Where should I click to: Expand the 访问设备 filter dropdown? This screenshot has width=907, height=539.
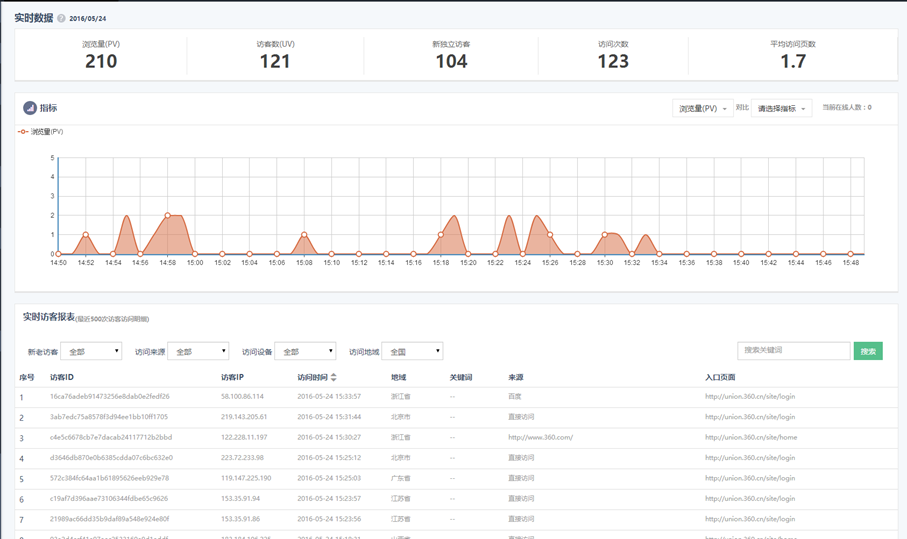(x=305, y=352)
